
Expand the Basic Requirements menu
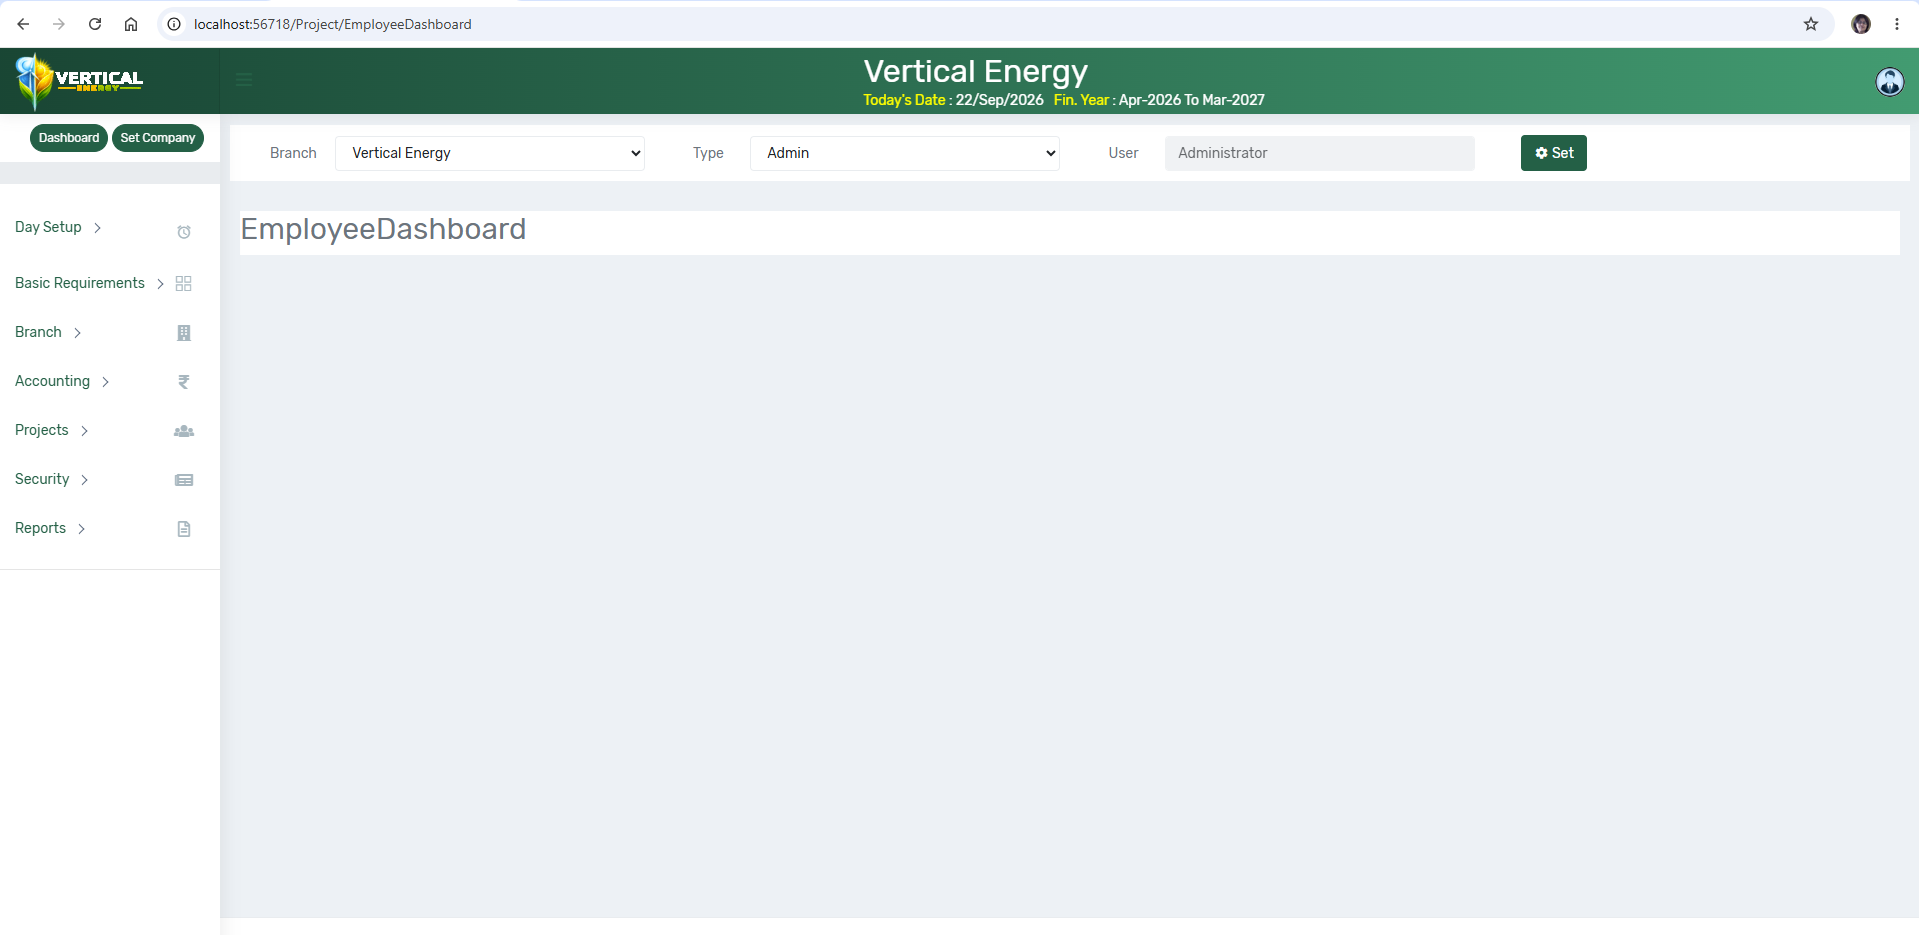90,283
